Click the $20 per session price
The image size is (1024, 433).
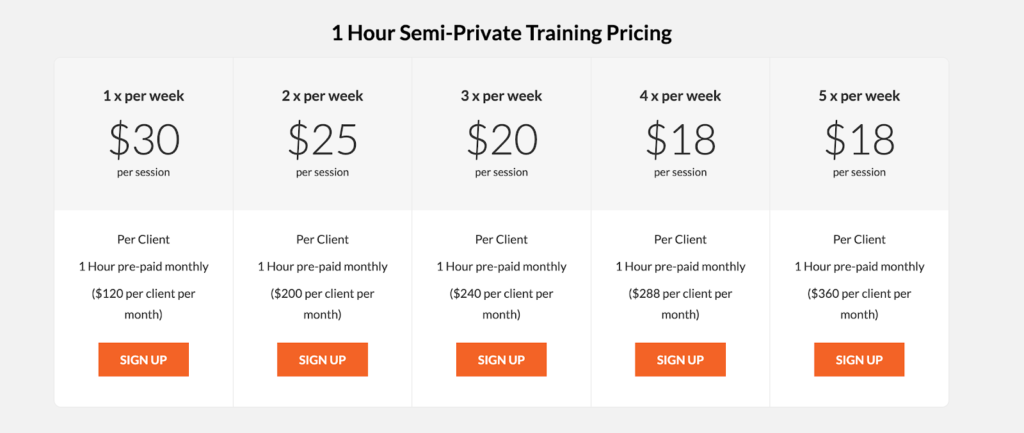pyautogui.click(x=501, y=140)
